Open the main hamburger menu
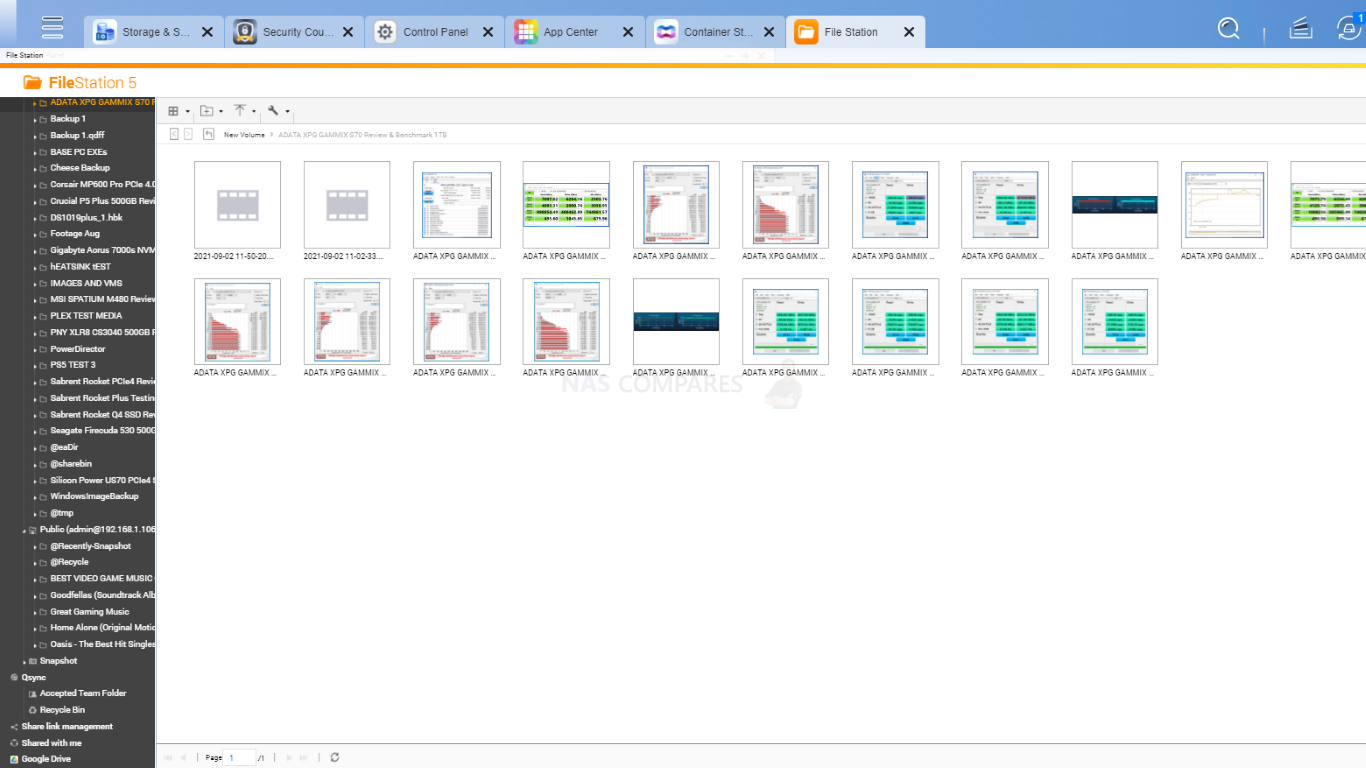Viewport: 1366px width, 768px height. click(52, 28)
